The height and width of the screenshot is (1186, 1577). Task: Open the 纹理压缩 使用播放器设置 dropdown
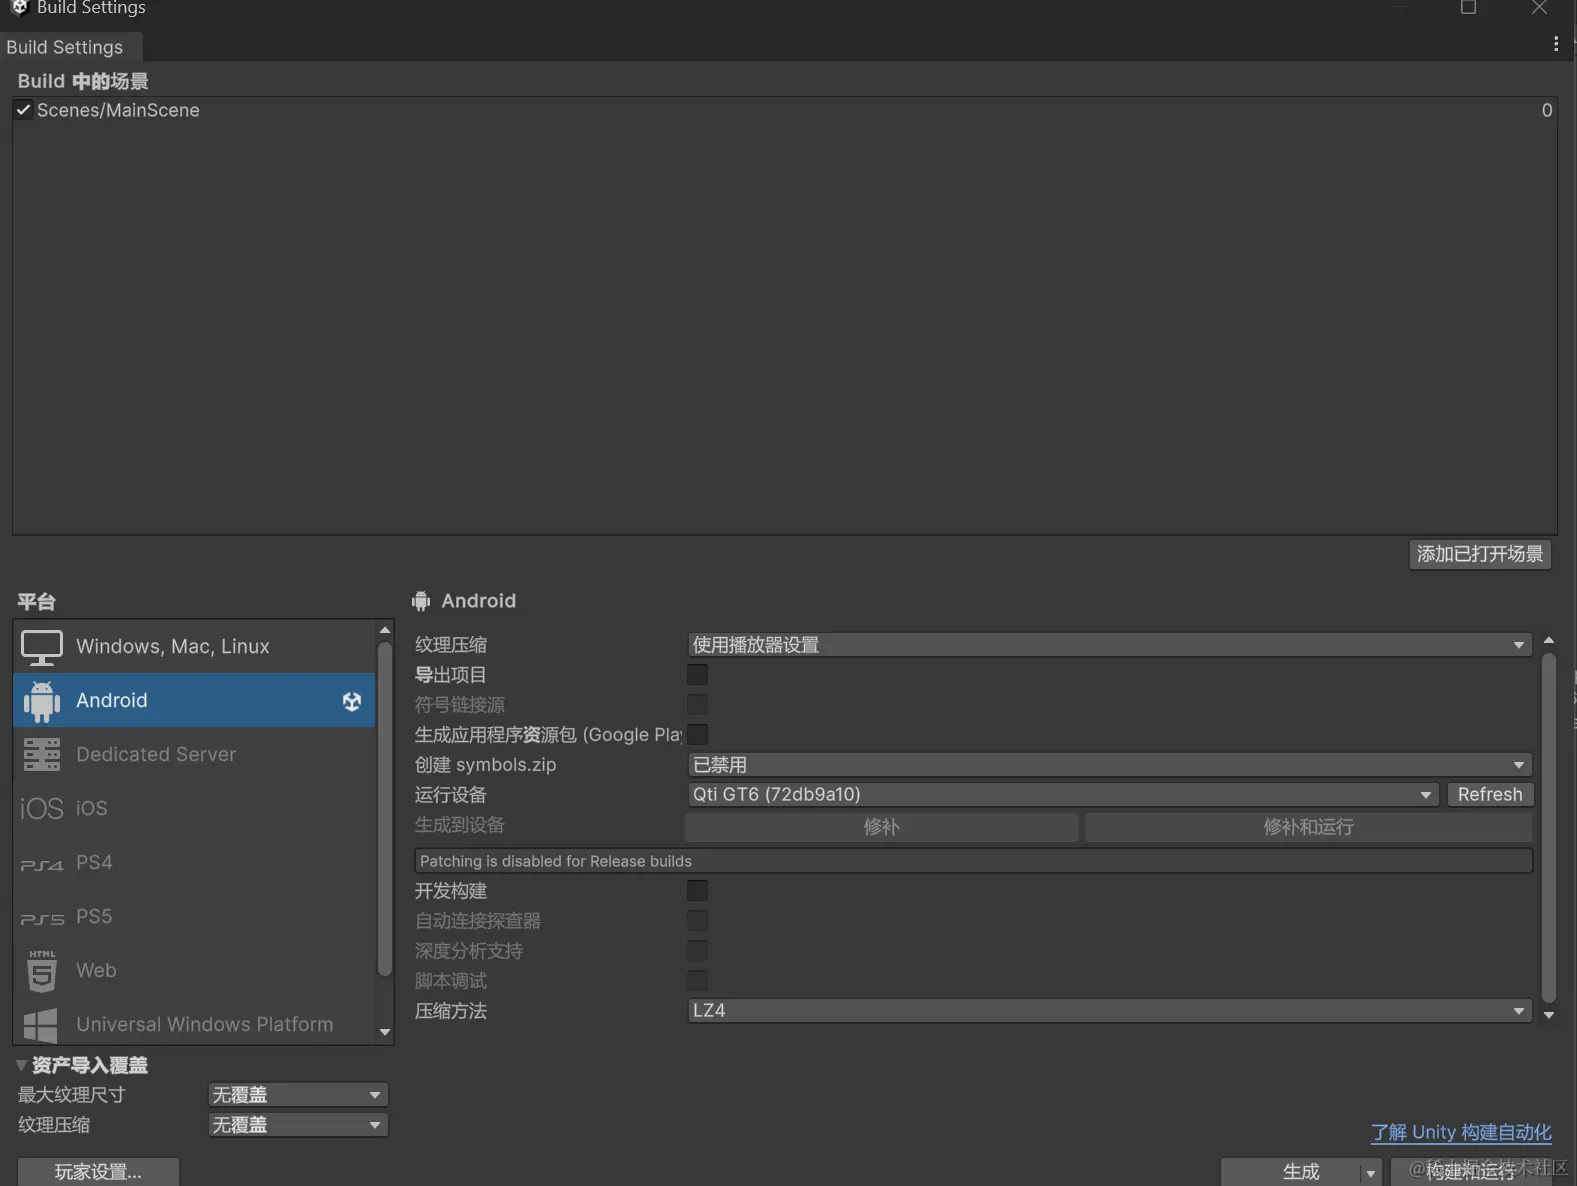click(1110, 645)
